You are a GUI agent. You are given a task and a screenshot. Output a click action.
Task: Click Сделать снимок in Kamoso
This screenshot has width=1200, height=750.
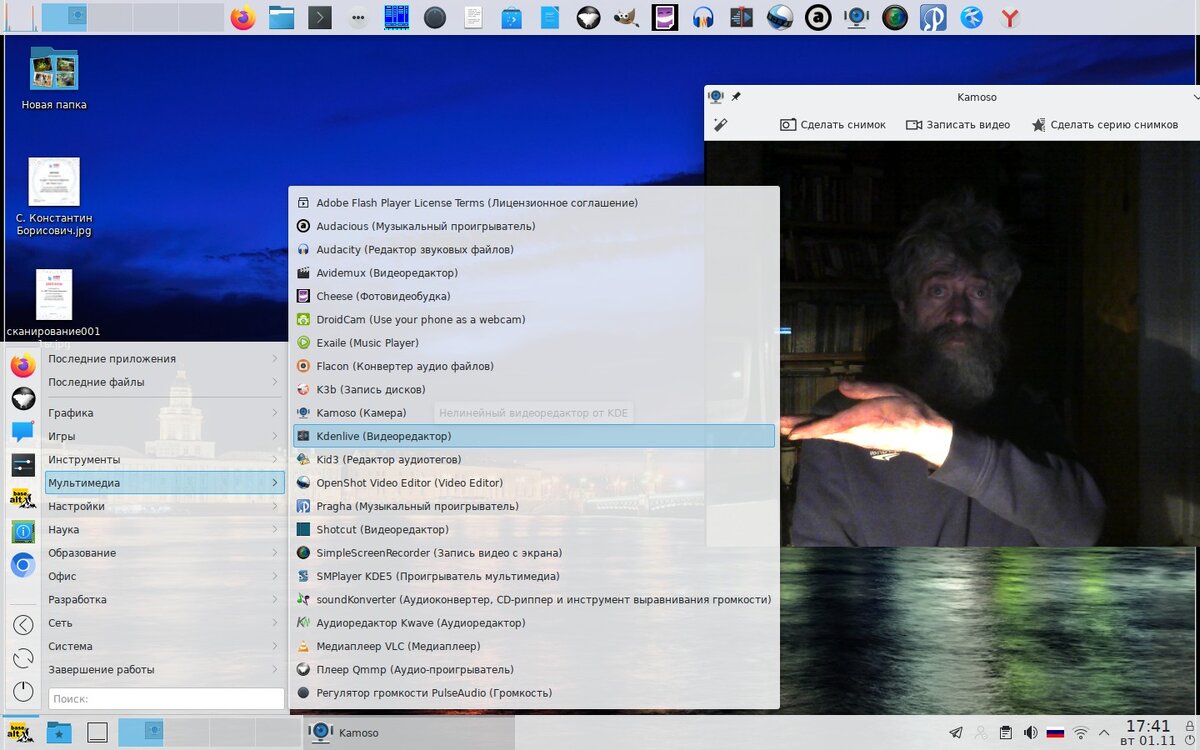(x=833, y=125)
